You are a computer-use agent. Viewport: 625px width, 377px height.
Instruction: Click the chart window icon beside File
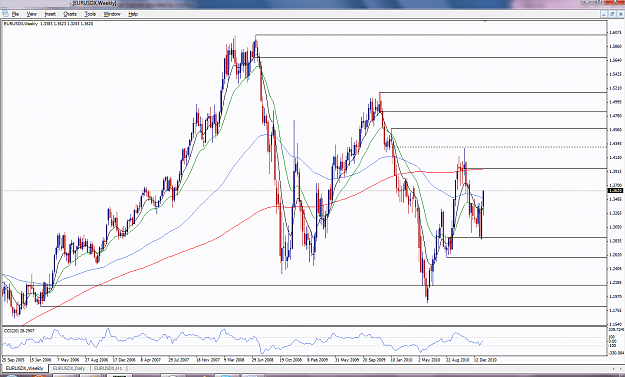[x=5, y=14]
